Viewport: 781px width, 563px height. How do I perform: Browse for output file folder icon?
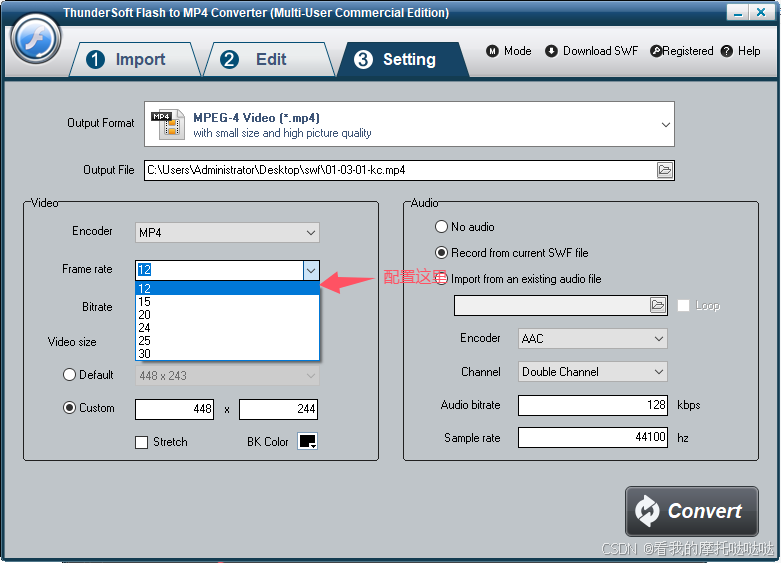coord(665,170)
